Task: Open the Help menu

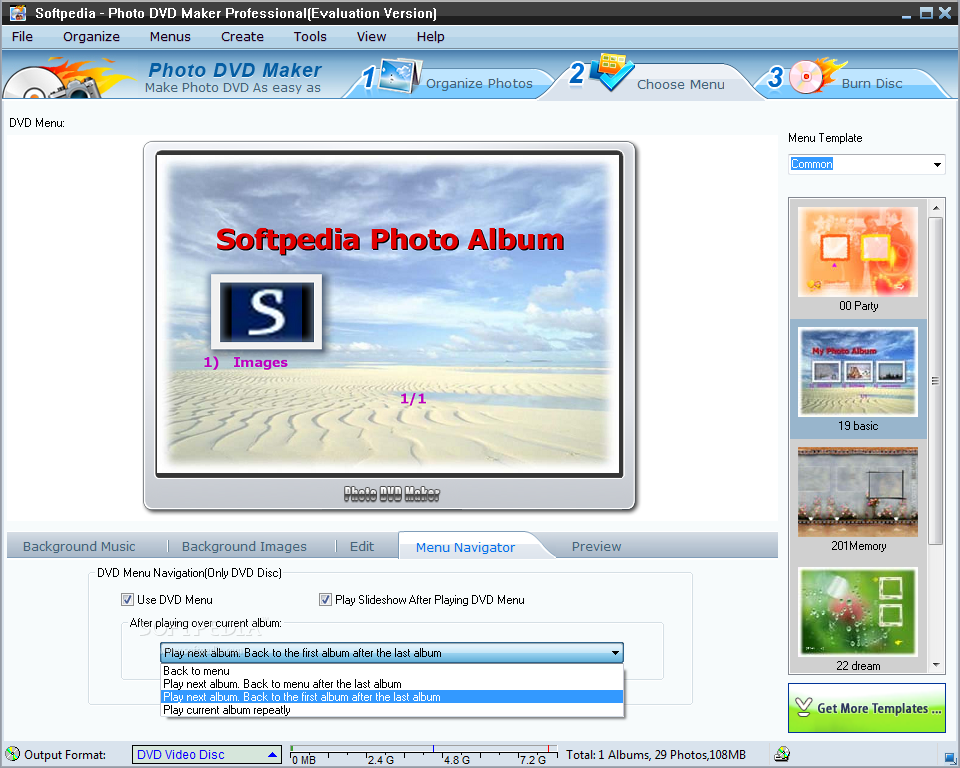Action: [x=430, y=37]
